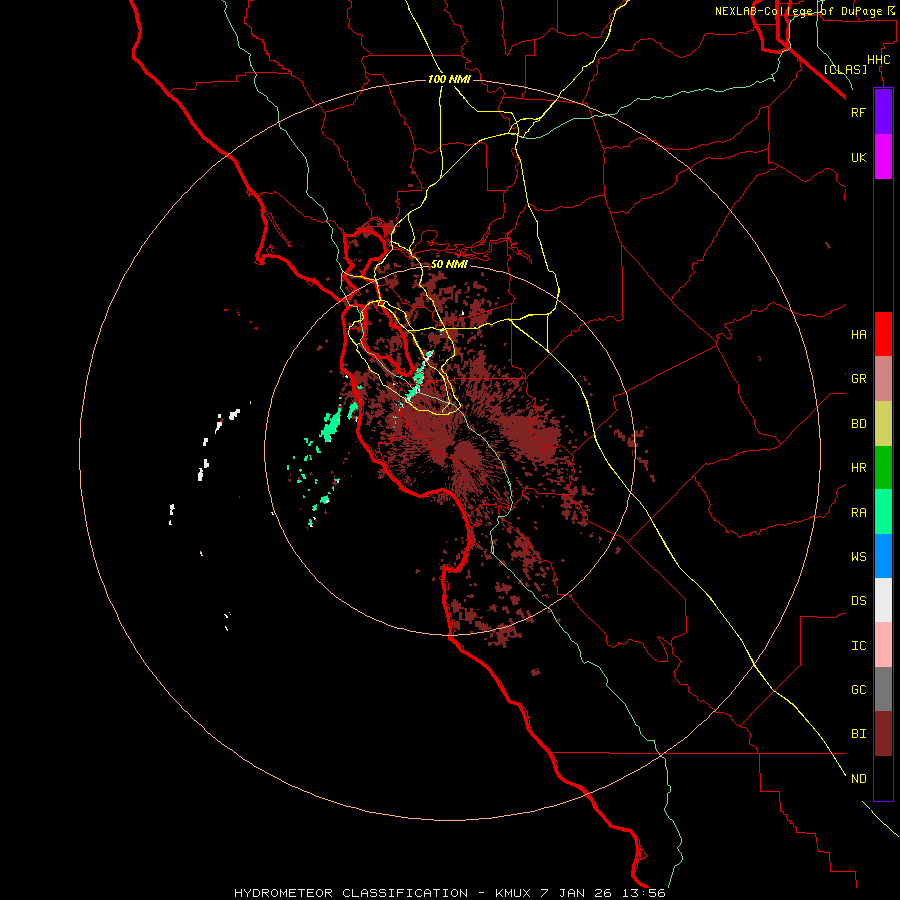Click the ND legend label
This screenshot has width=900, height=900.
[x=858, y=779]
